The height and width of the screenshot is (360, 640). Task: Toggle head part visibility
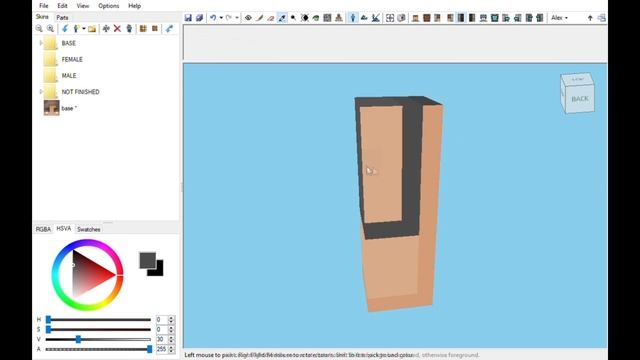[416, 18]
